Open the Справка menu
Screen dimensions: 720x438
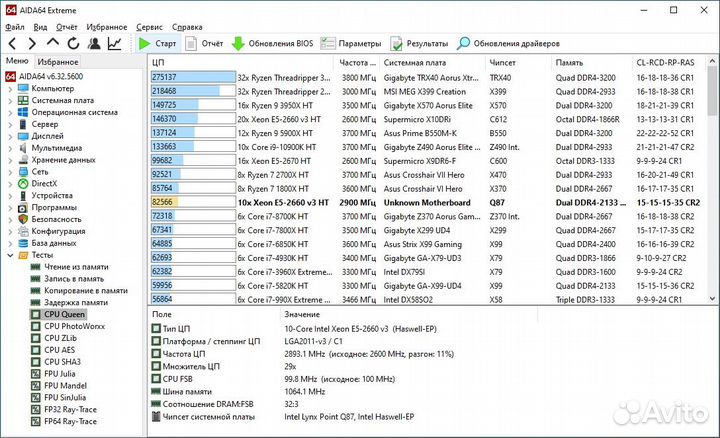187,27
